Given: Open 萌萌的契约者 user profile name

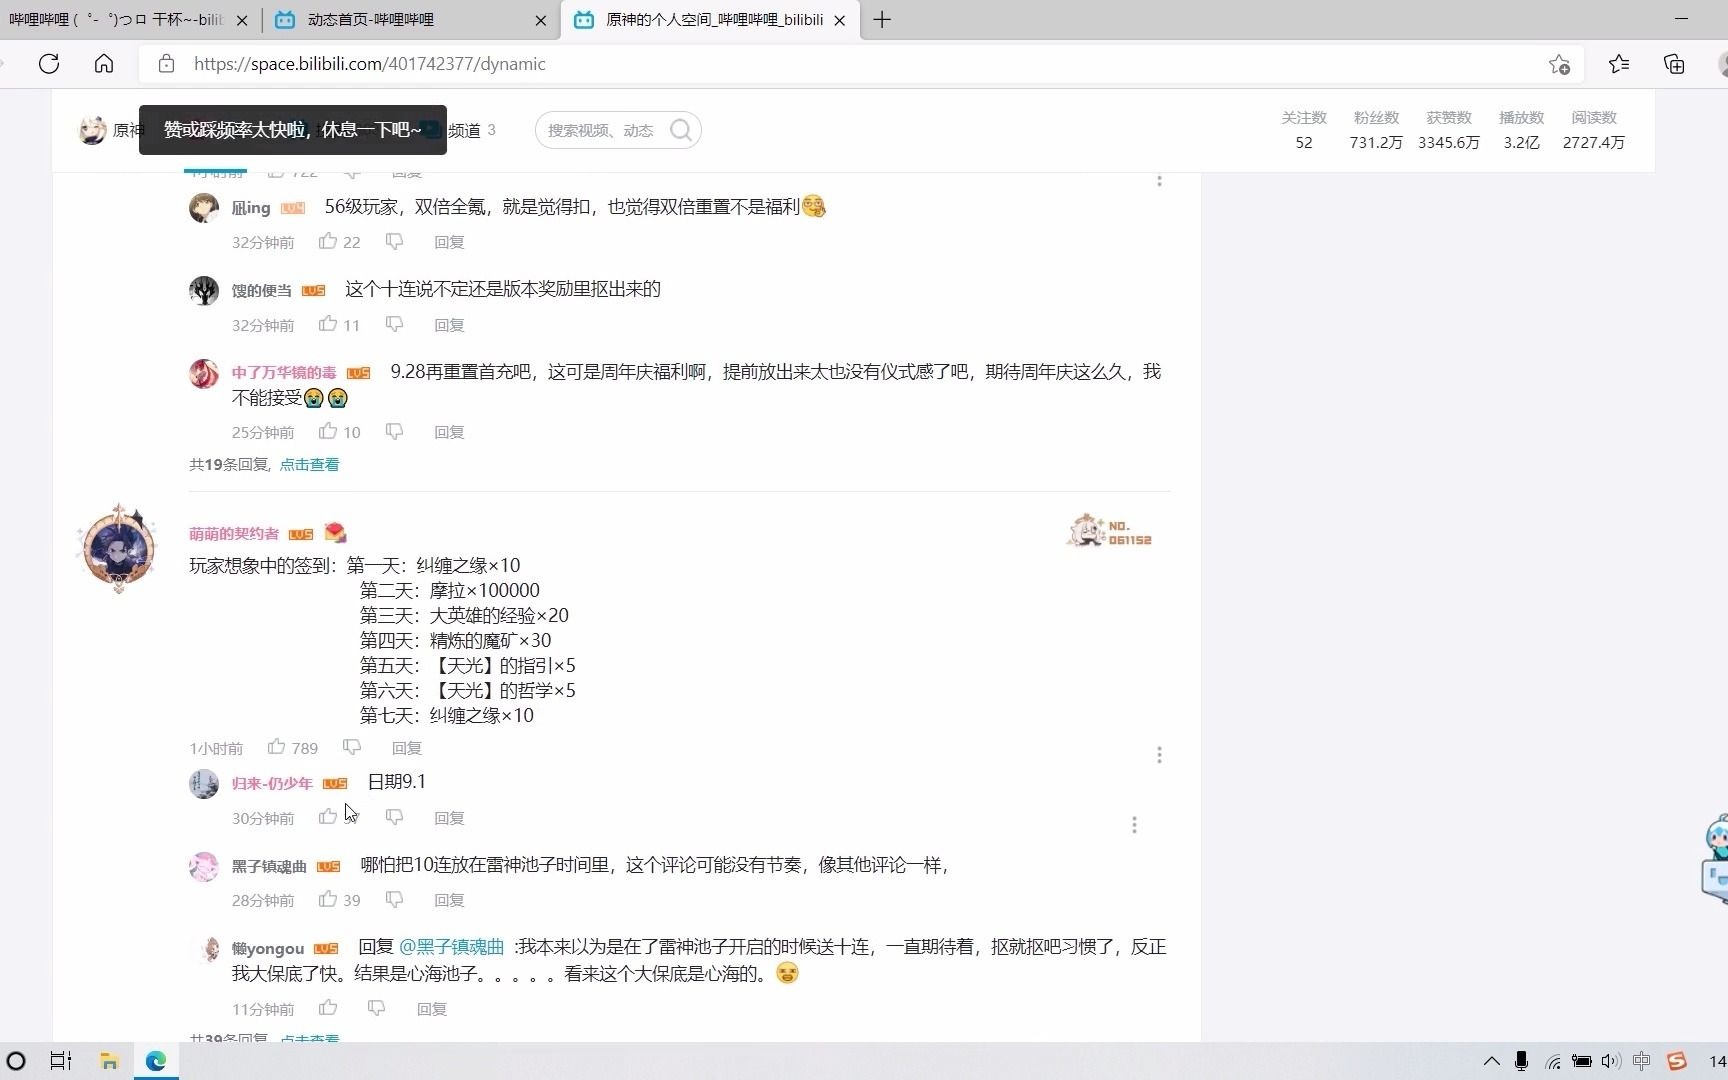Looking at the screenshot, I should pyautogui.click(x=234, y=533).
